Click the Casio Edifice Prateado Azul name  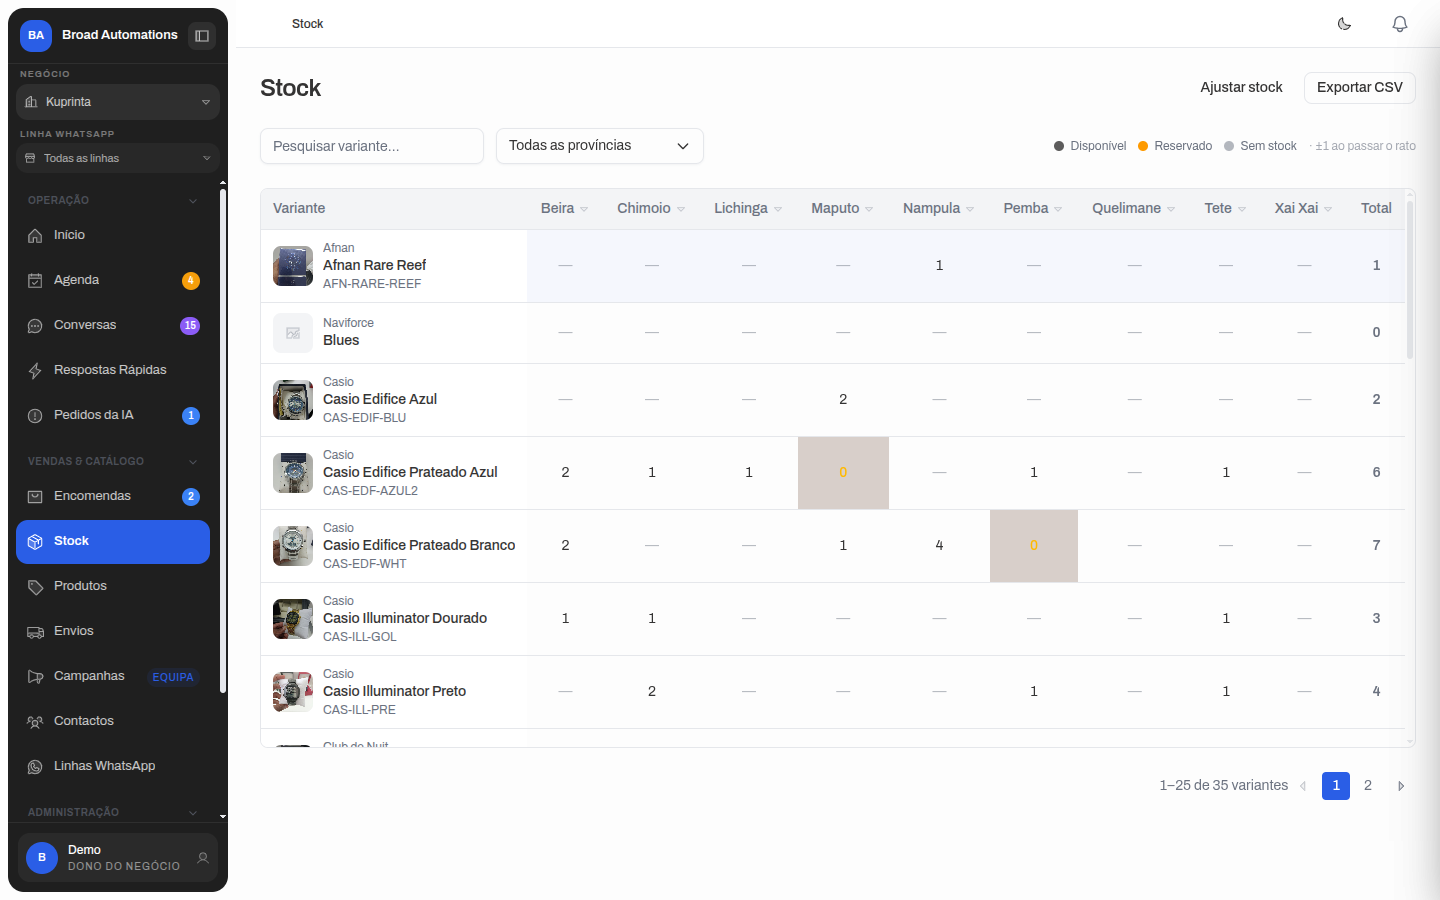click(x=410, y=472)
